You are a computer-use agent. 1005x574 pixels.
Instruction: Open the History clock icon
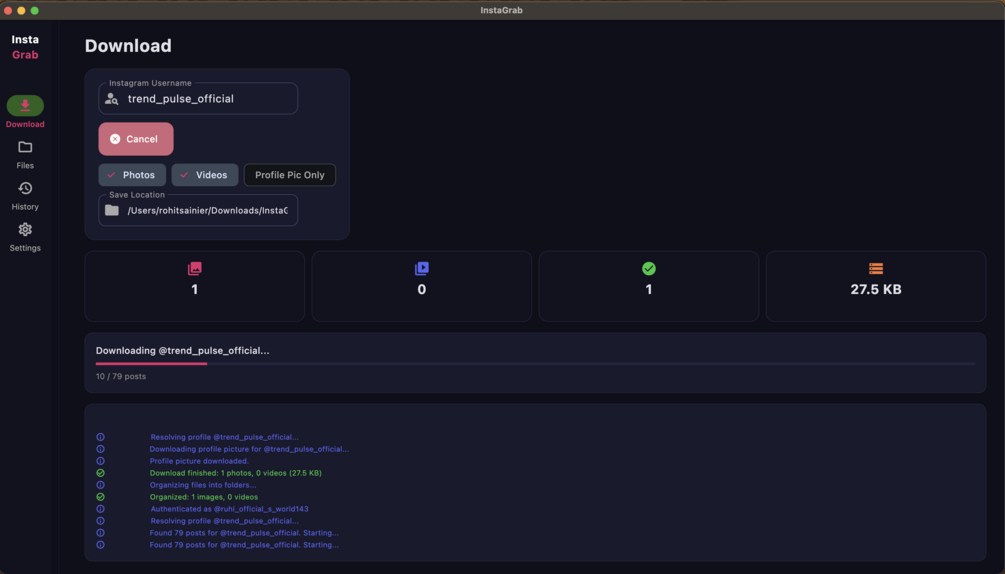[x=25, y=188]
